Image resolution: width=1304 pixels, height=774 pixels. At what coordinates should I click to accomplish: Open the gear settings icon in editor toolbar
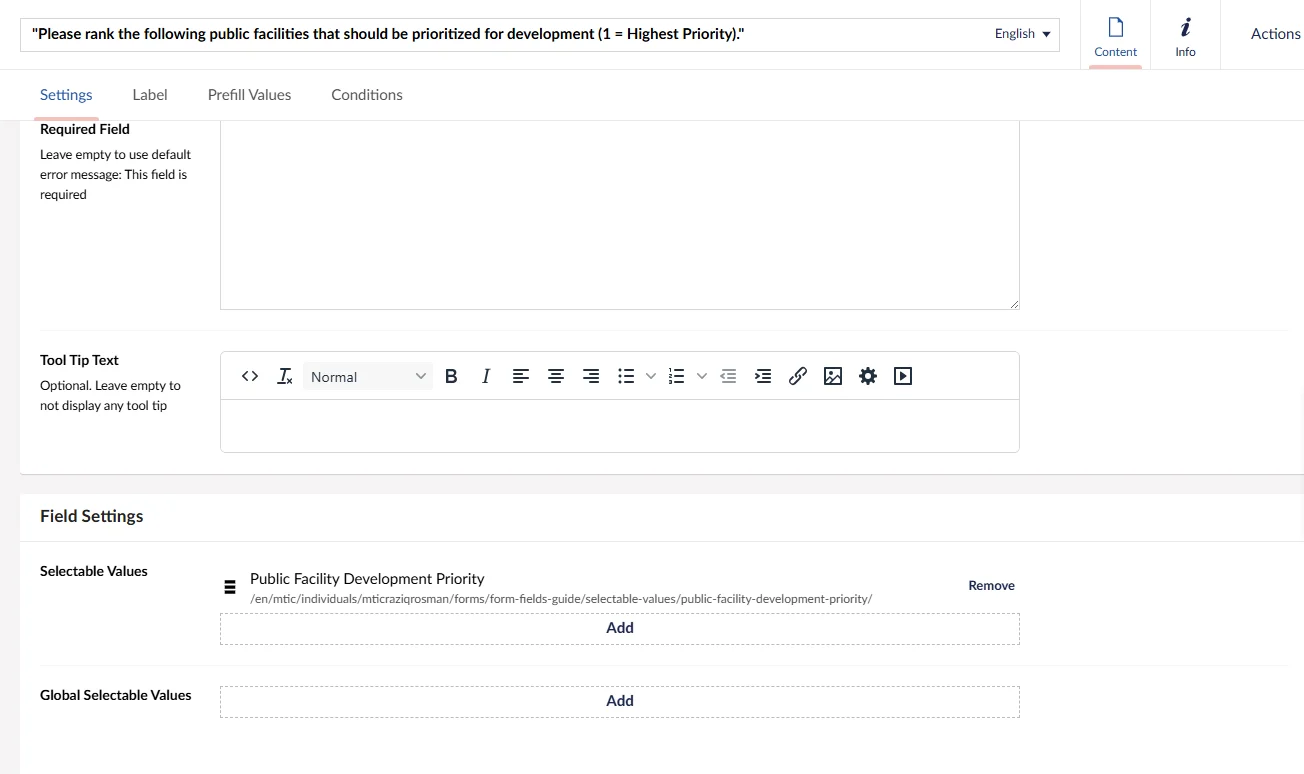point(868,376)
